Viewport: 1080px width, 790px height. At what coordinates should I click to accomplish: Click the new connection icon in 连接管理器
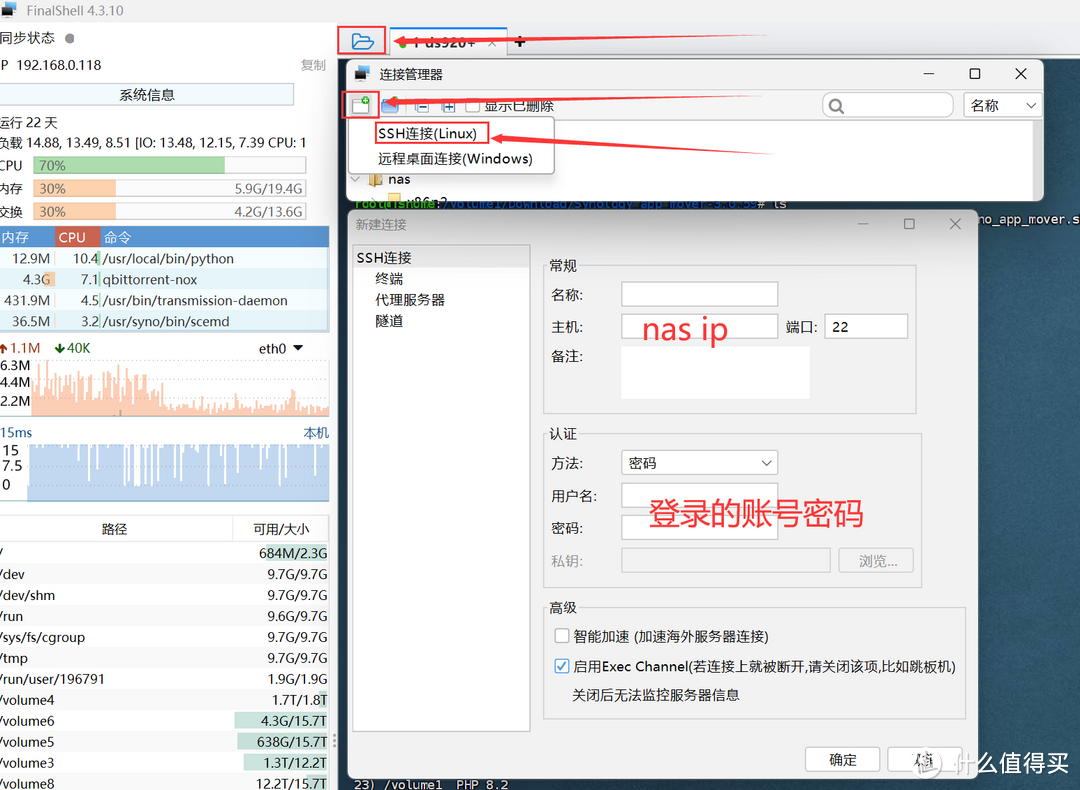coord(361,105)
